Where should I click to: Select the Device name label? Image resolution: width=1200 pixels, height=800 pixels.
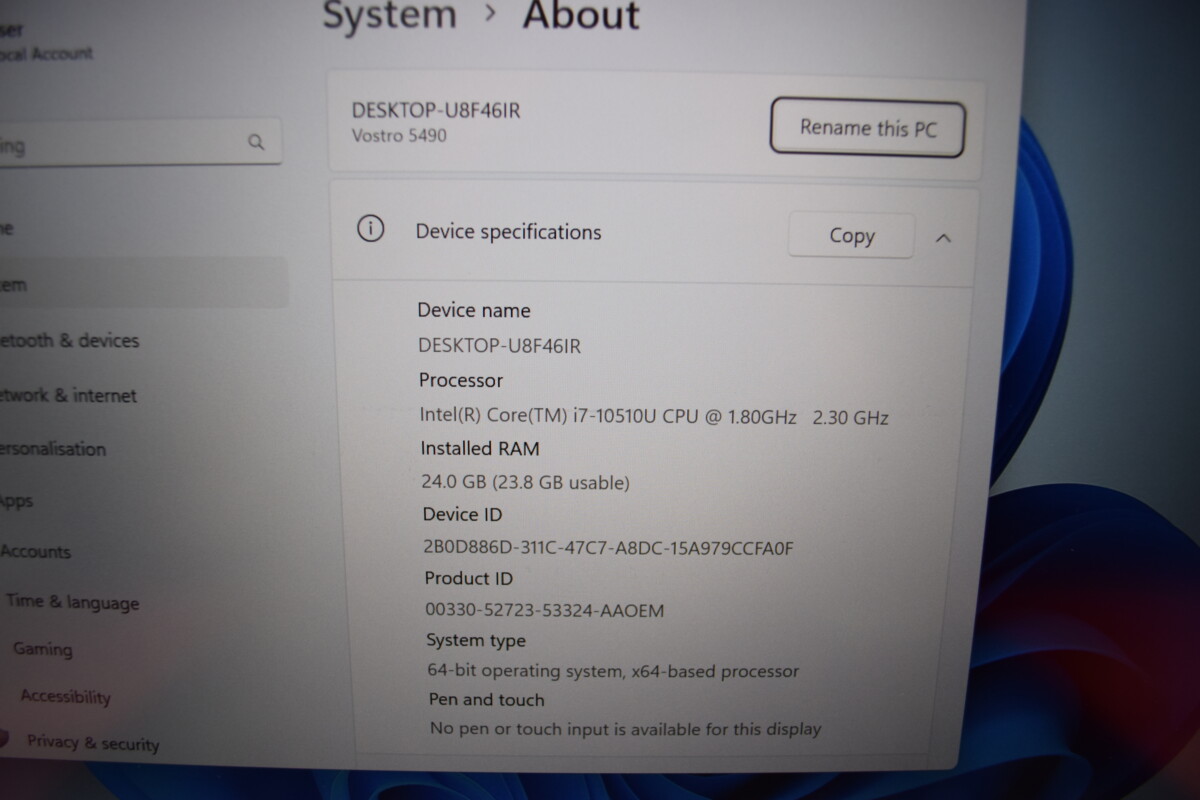tap(474, 310)
